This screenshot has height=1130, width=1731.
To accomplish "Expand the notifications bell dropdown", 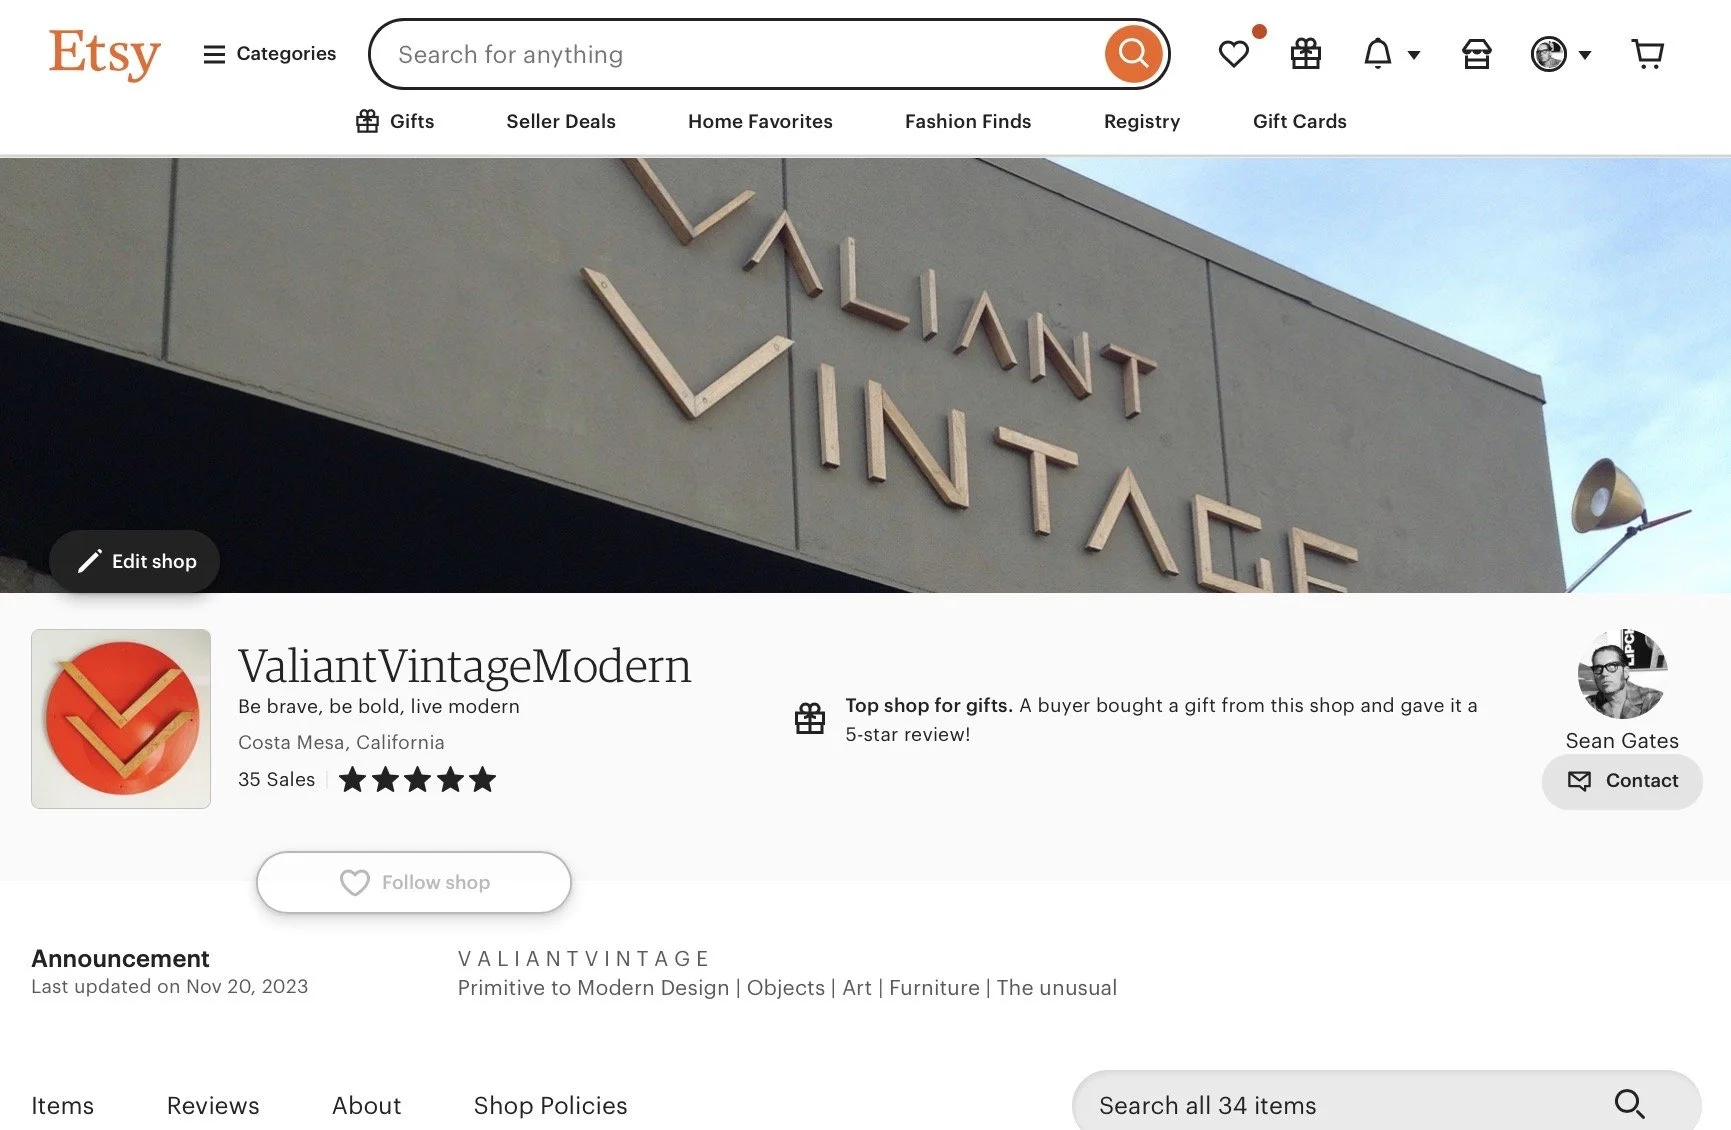I will tap(1391, 54).
